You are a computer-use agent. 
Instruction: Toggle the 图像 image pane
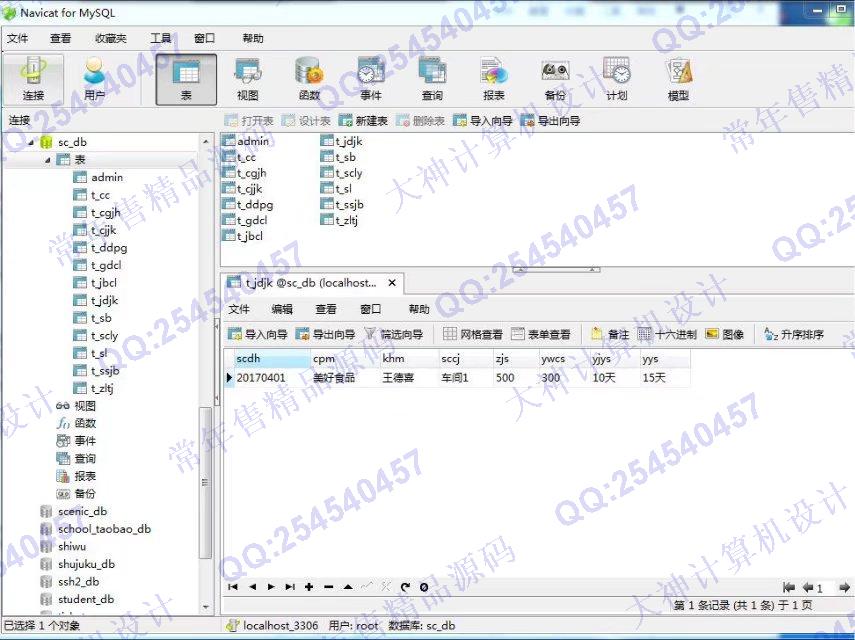tap(725, 334)
